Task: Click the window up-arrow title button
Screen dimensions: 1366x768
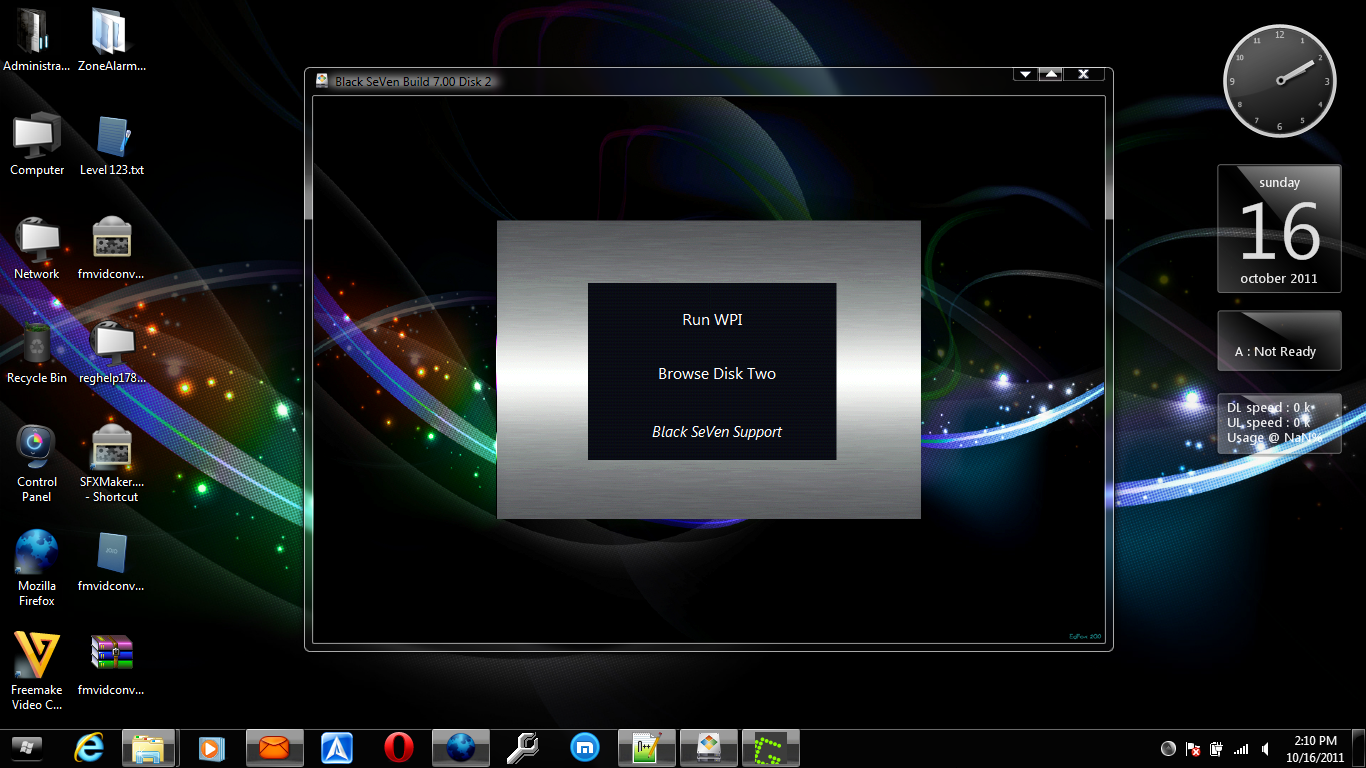Action: pyautogui.click(x=1051, y=74)
